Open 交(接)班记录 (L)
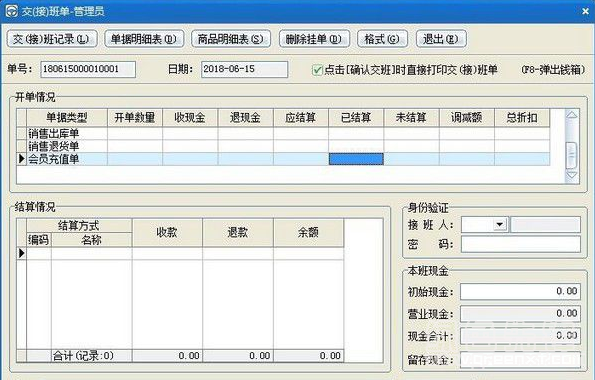Screen dimensions: 595x380 click(x=52, y=39)
